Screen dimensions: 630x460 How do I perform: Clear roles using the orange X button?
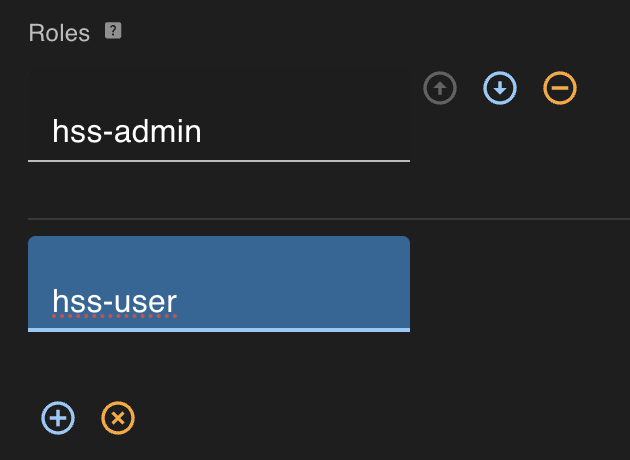coord(118,418)
